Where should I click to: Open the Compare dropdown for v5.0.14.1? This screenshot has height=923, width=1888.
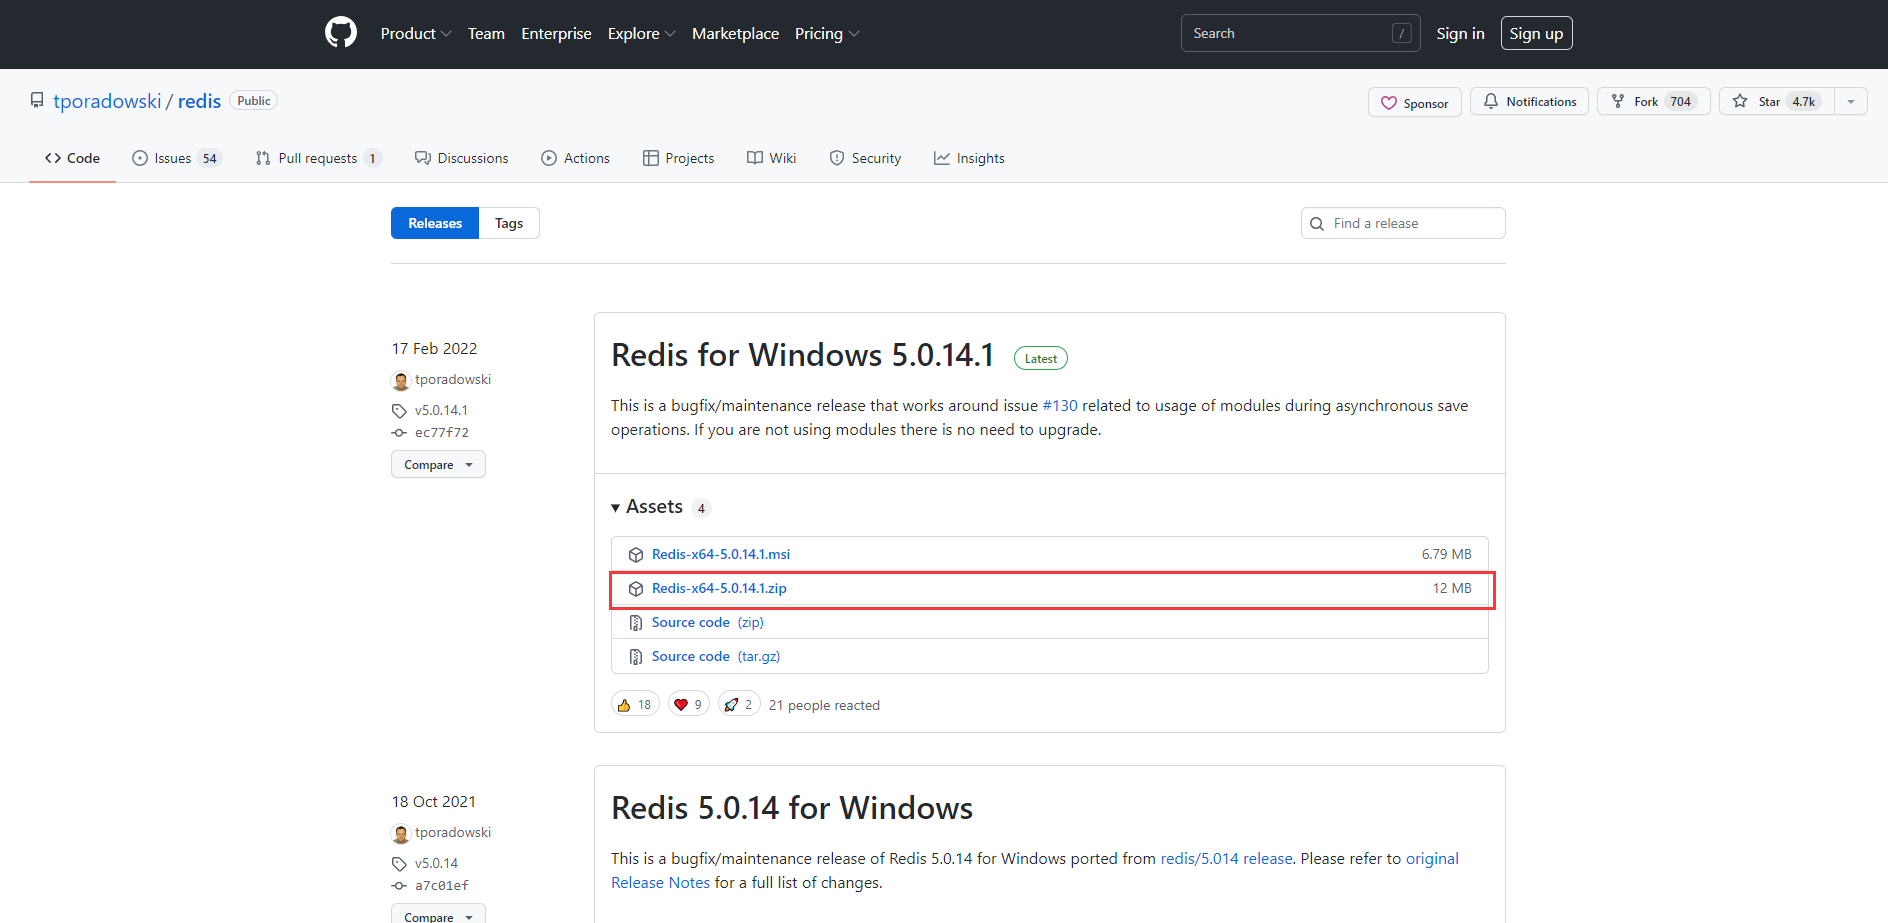coord(438,464)
